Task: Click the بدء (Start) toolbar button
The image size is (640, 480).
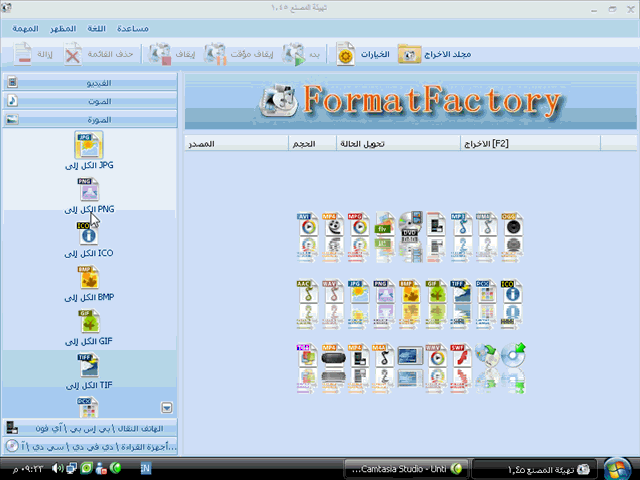Action: [x=301, y=54]
